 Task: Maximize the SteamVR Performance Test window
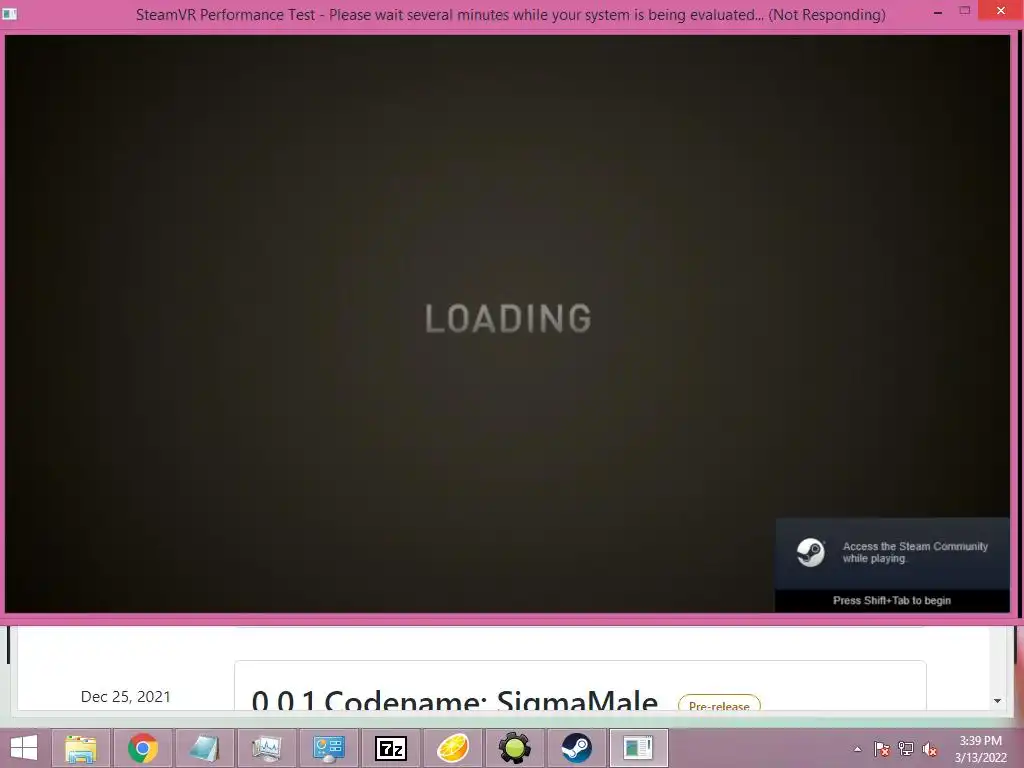(965, 10)
